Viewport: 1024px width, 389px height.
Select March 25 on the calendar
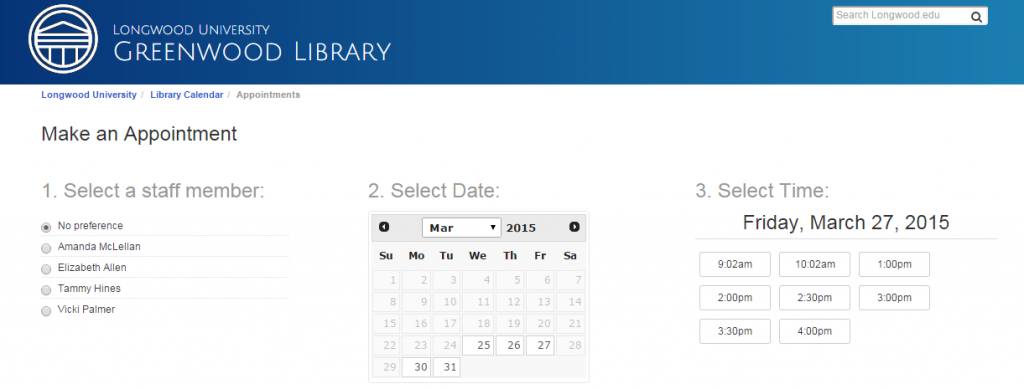(x=478, y=345)
